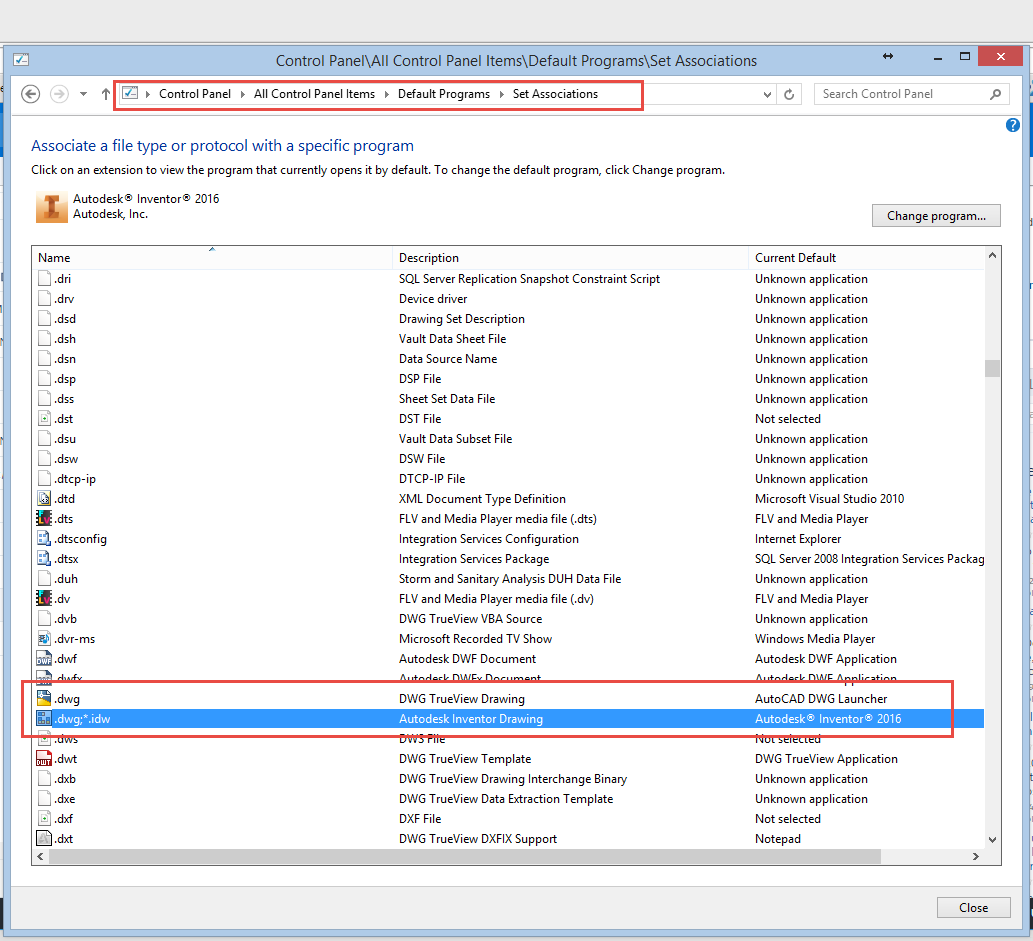Select the .dtsconfig file icon
Image resolution: width=1033 pixels, height=941 pixels.
point(44,538)
